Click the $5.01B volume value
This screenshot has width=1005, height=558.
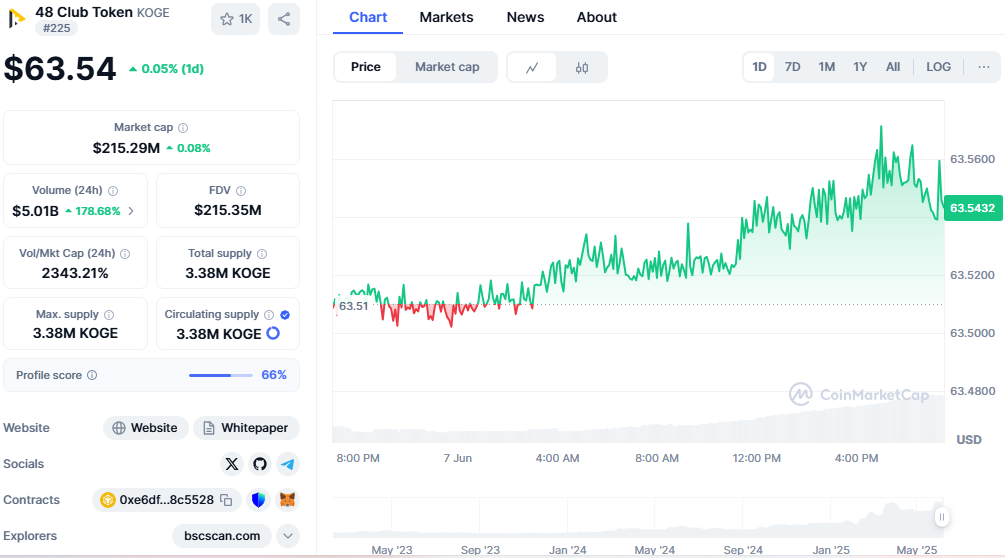(35, 211)
